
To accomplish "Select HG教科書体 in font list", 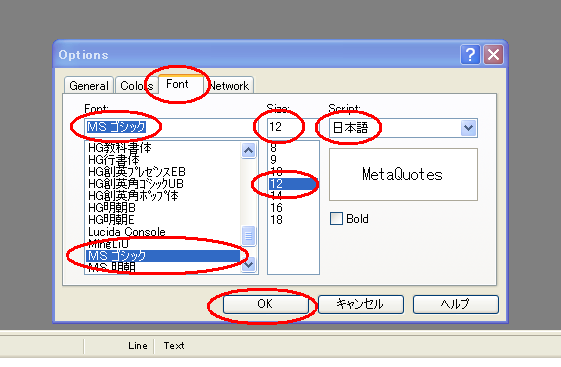I will tap(163, 147).
